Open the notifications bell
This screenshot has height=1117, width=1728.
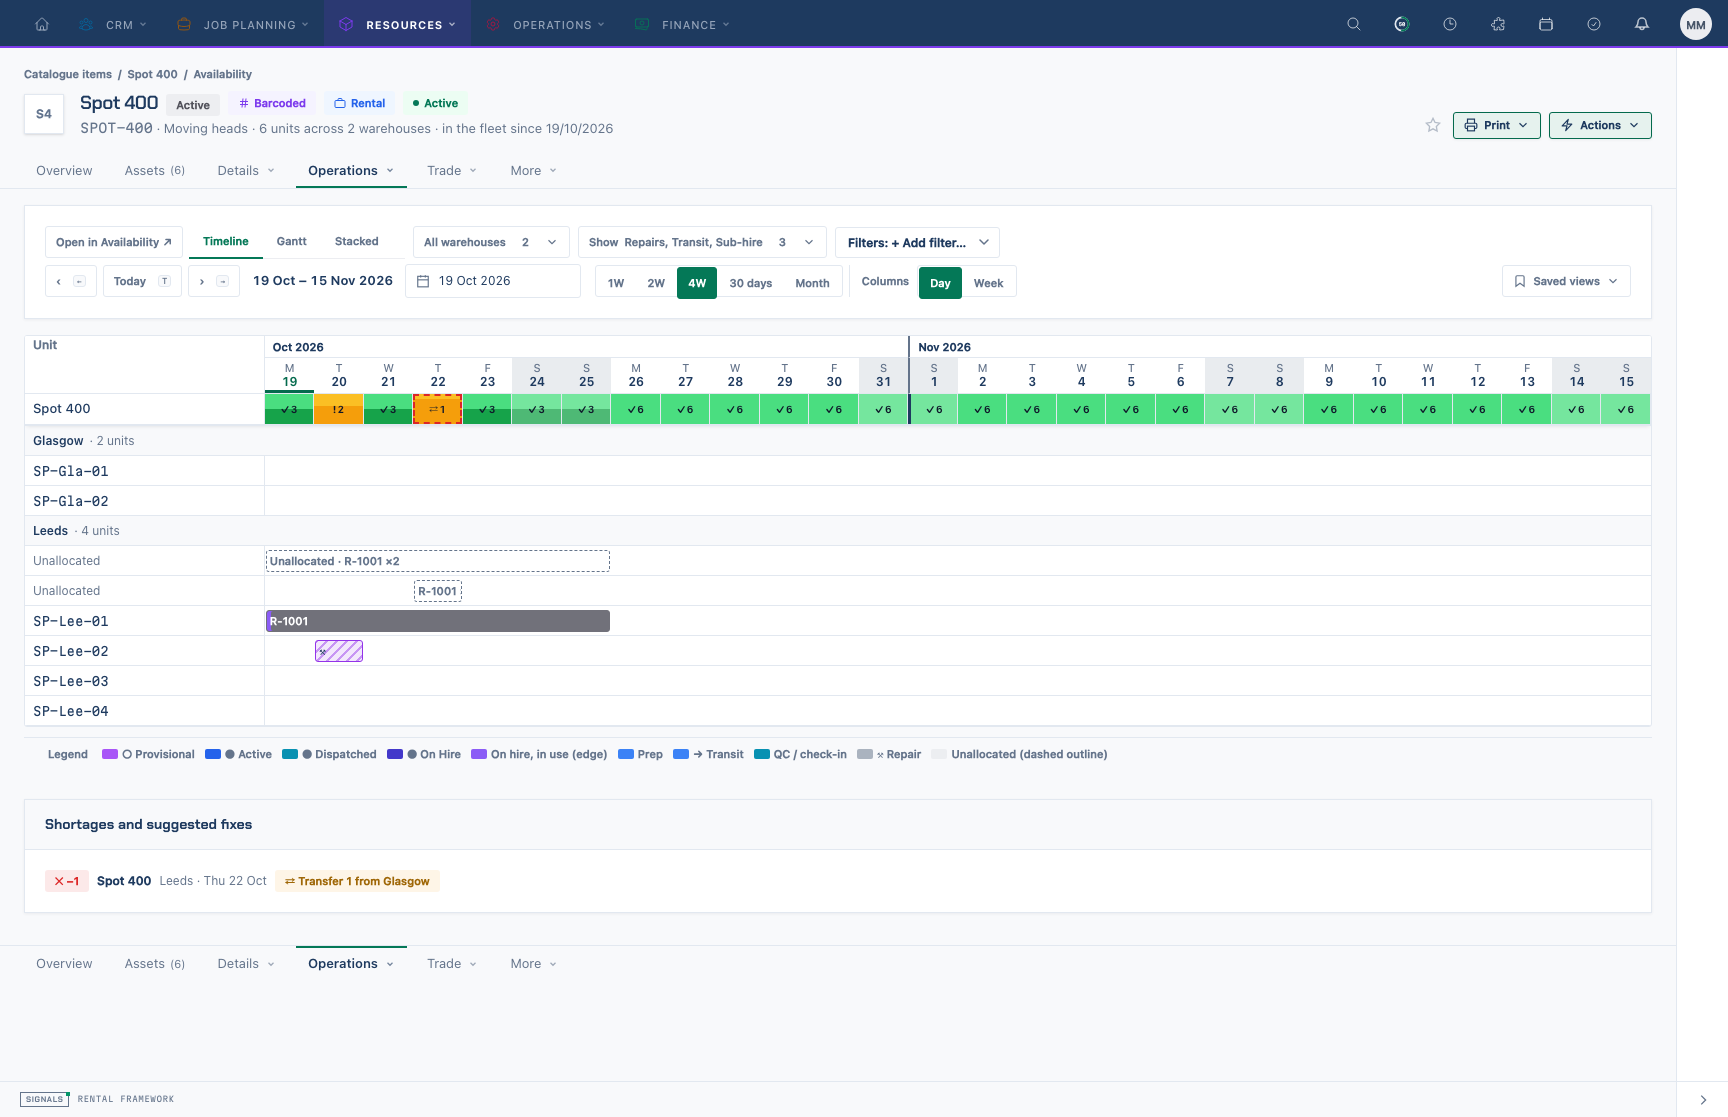pyautogui.click(x=1642, y=24)
